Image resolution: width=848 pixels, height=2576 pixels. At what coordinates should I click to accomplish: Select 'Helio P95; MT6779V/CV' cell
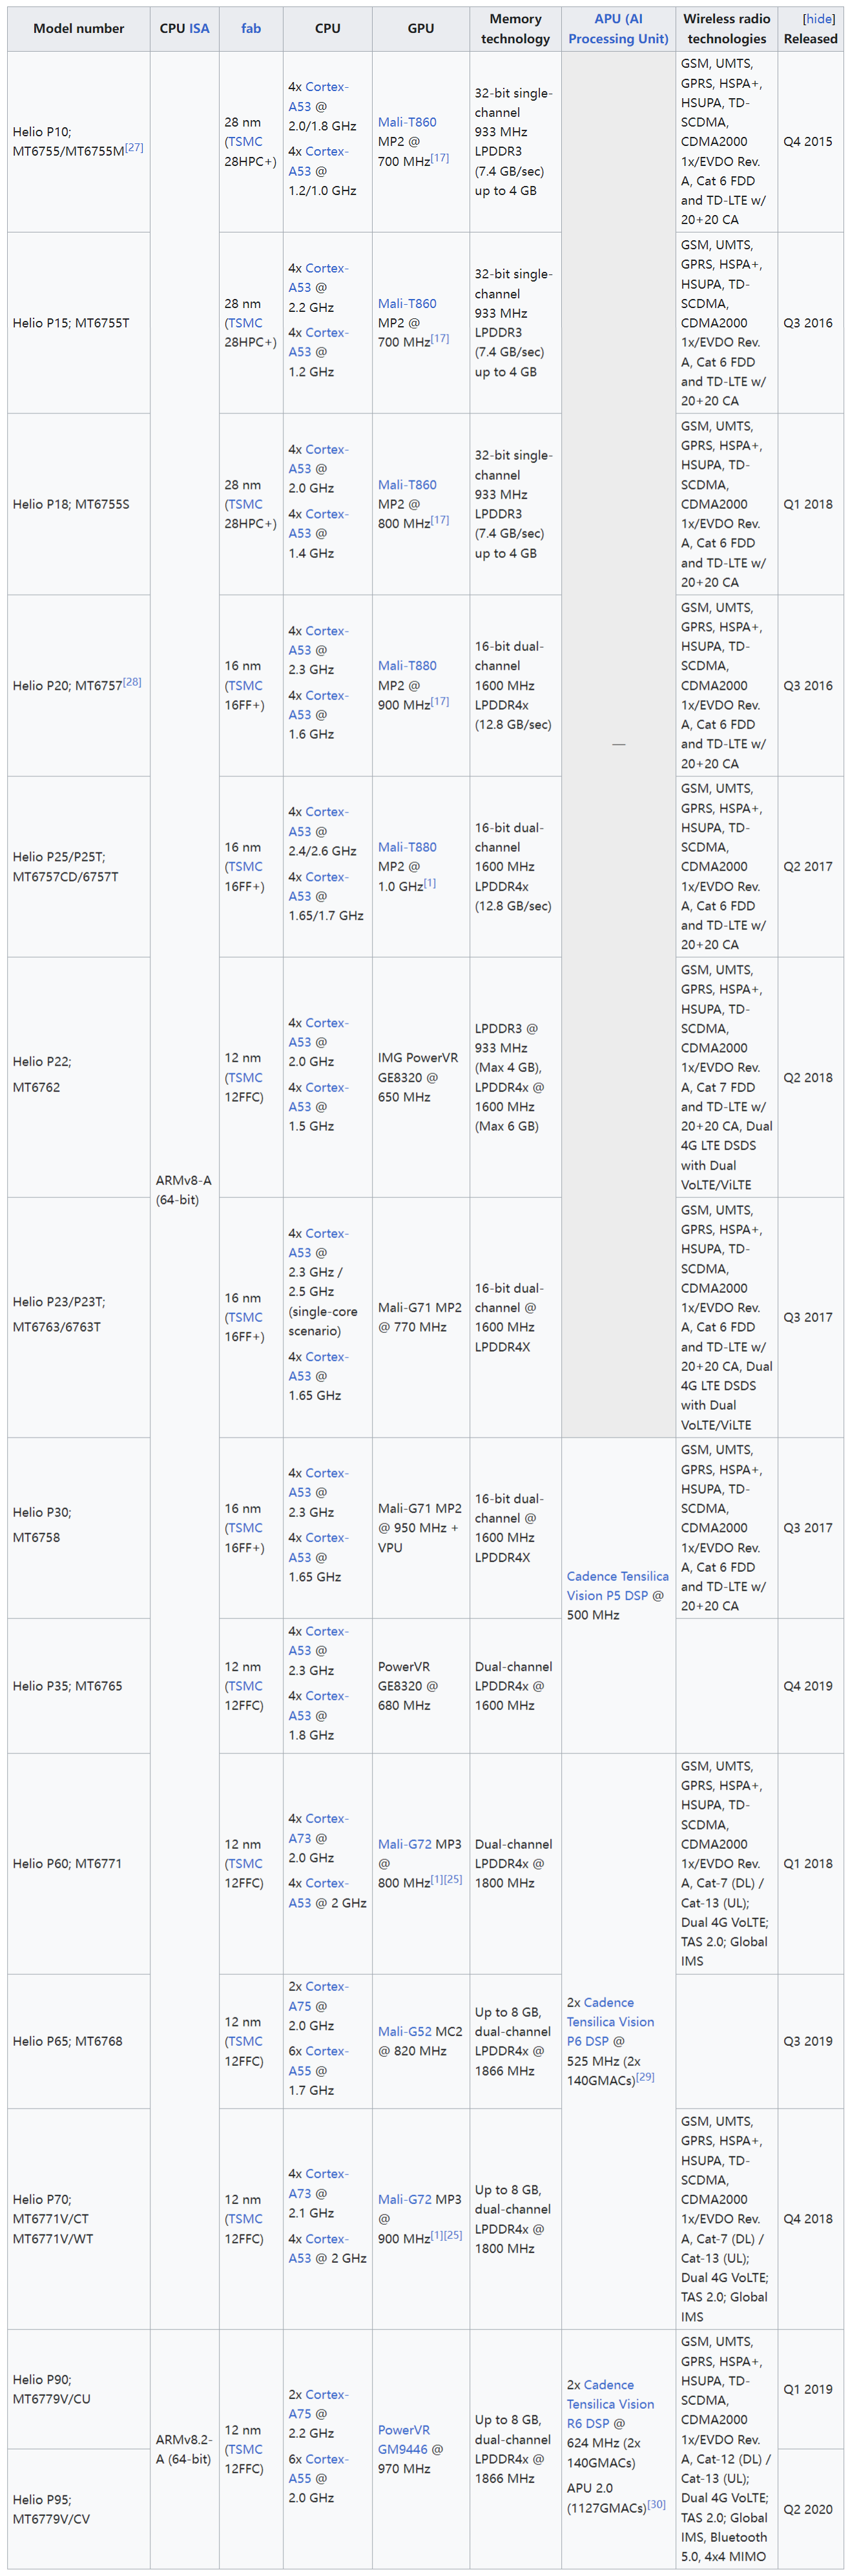(79, 2509)
